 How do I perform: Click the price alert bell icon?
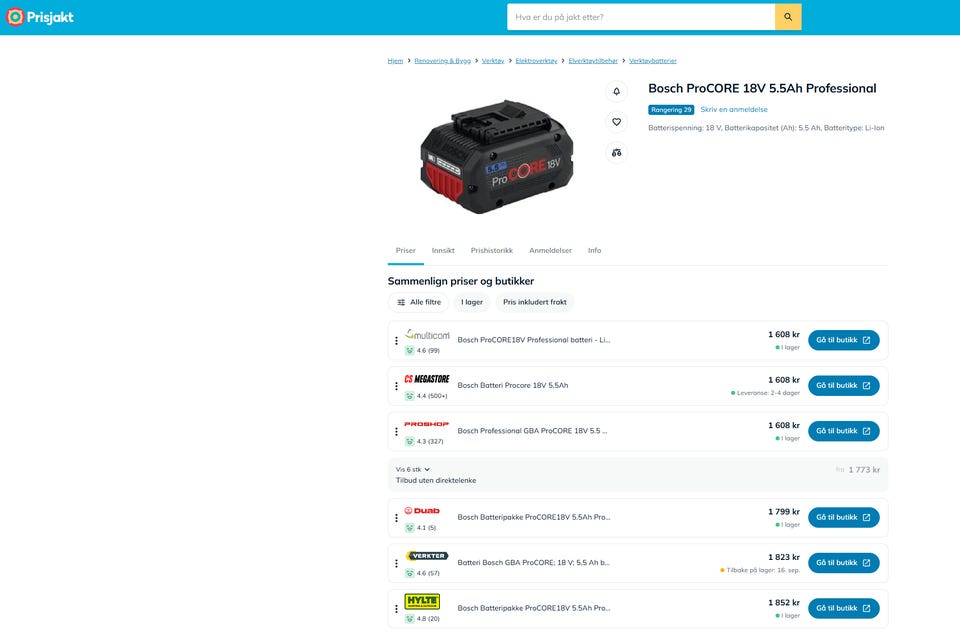coord(617,91)
